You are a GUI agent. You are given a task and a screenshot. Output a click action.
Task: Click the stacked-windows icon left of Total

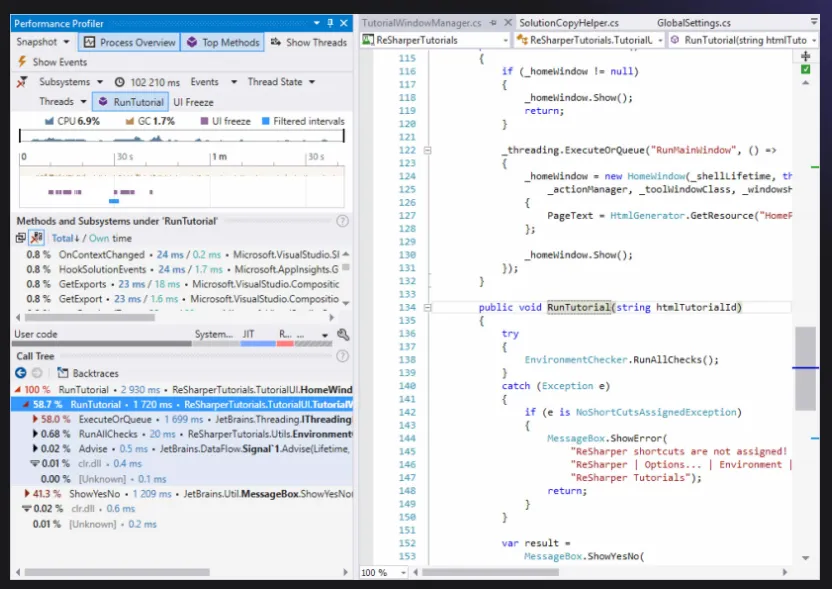[21, 238]
